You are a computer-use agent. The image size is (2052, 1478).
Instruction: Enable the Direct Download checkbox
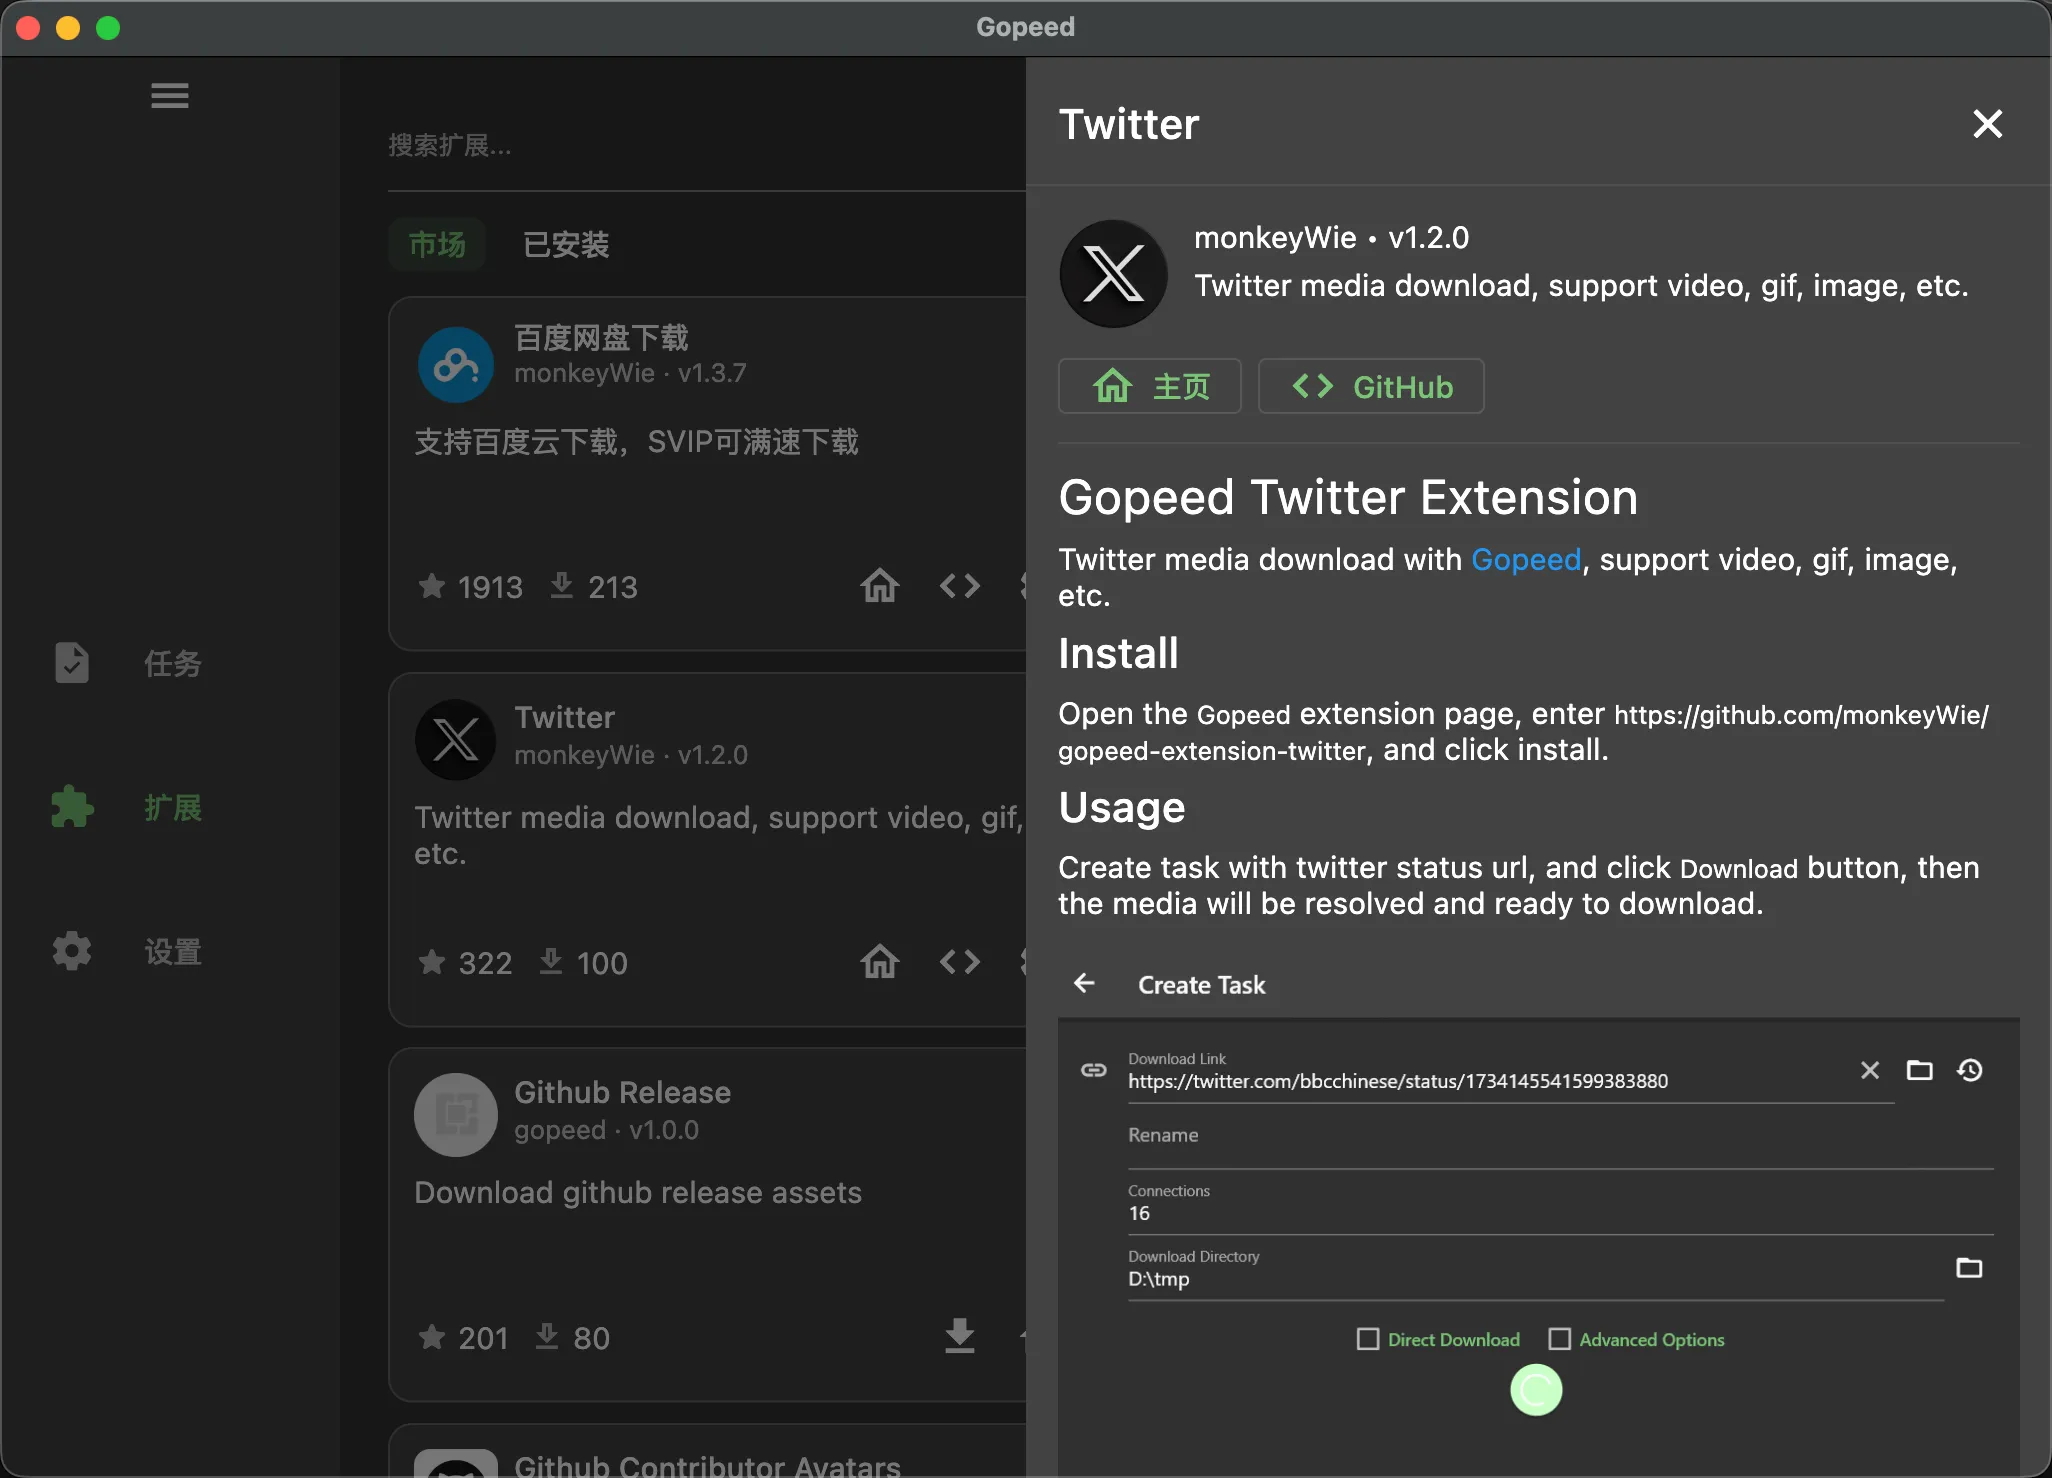[1367, 1339]
